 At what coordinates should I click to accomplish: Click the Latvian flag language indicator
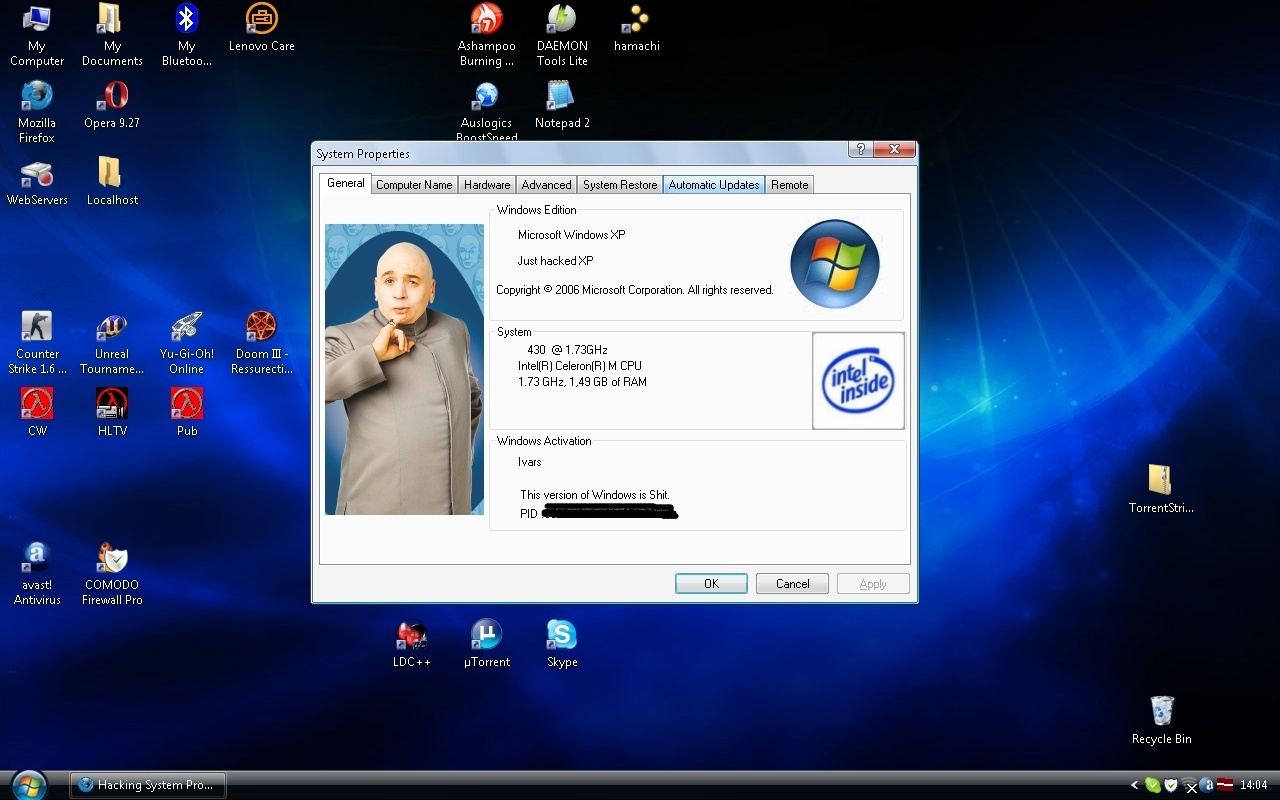(1225, 785)
